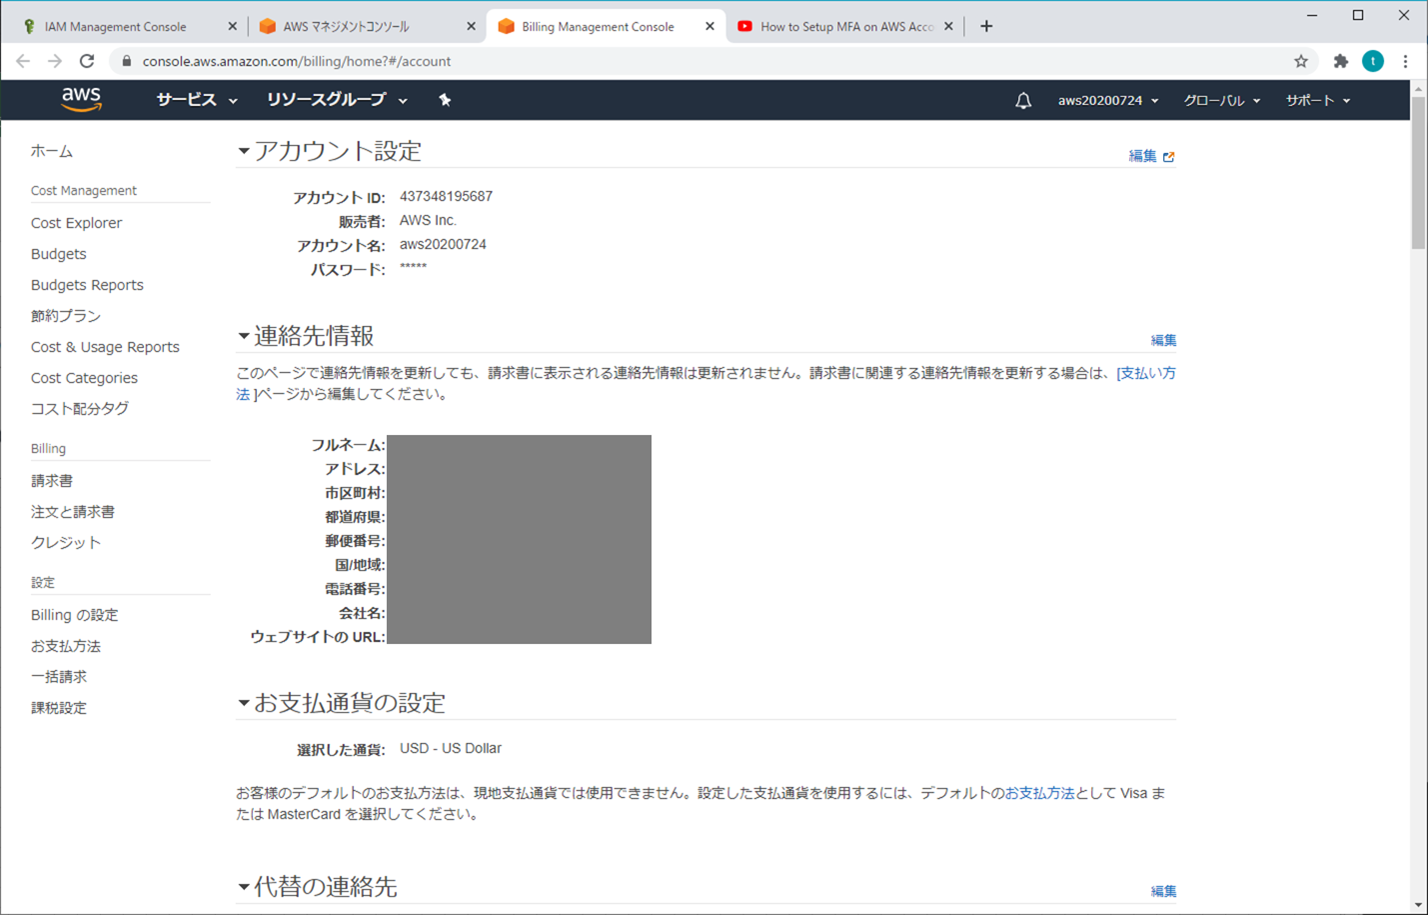Image resolution: width=1428 pixels, height=915 pixels.
Task: Click 編集 next to 連絡先情報
Action: pyautogui.click(x=1165, y=340)
